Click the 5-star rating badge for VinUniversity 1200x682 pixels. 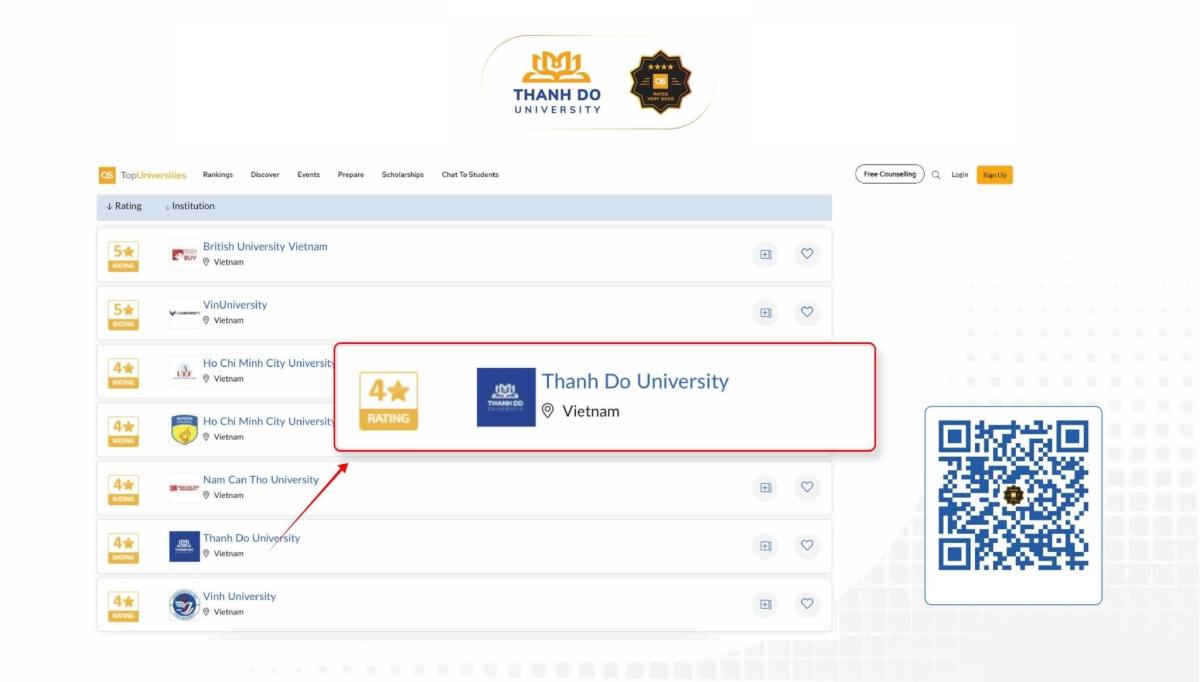123,313
